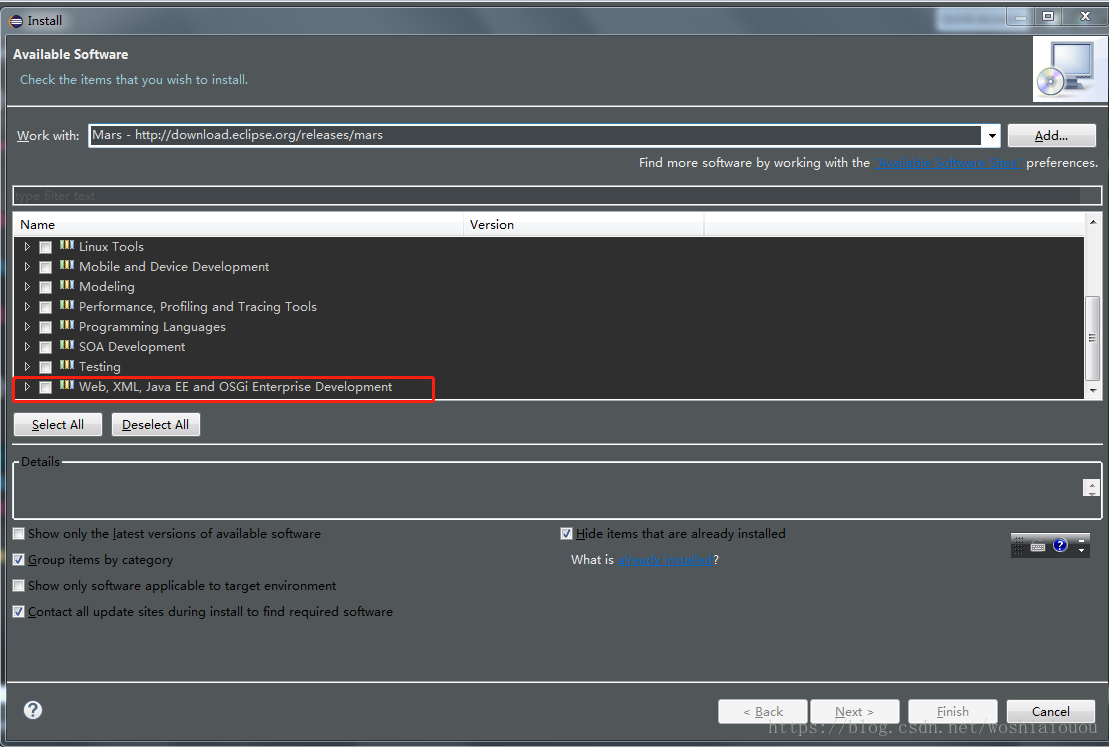Go back with the Back button
This screenshot has width=1109, height=747.
(x=762, y=711)
